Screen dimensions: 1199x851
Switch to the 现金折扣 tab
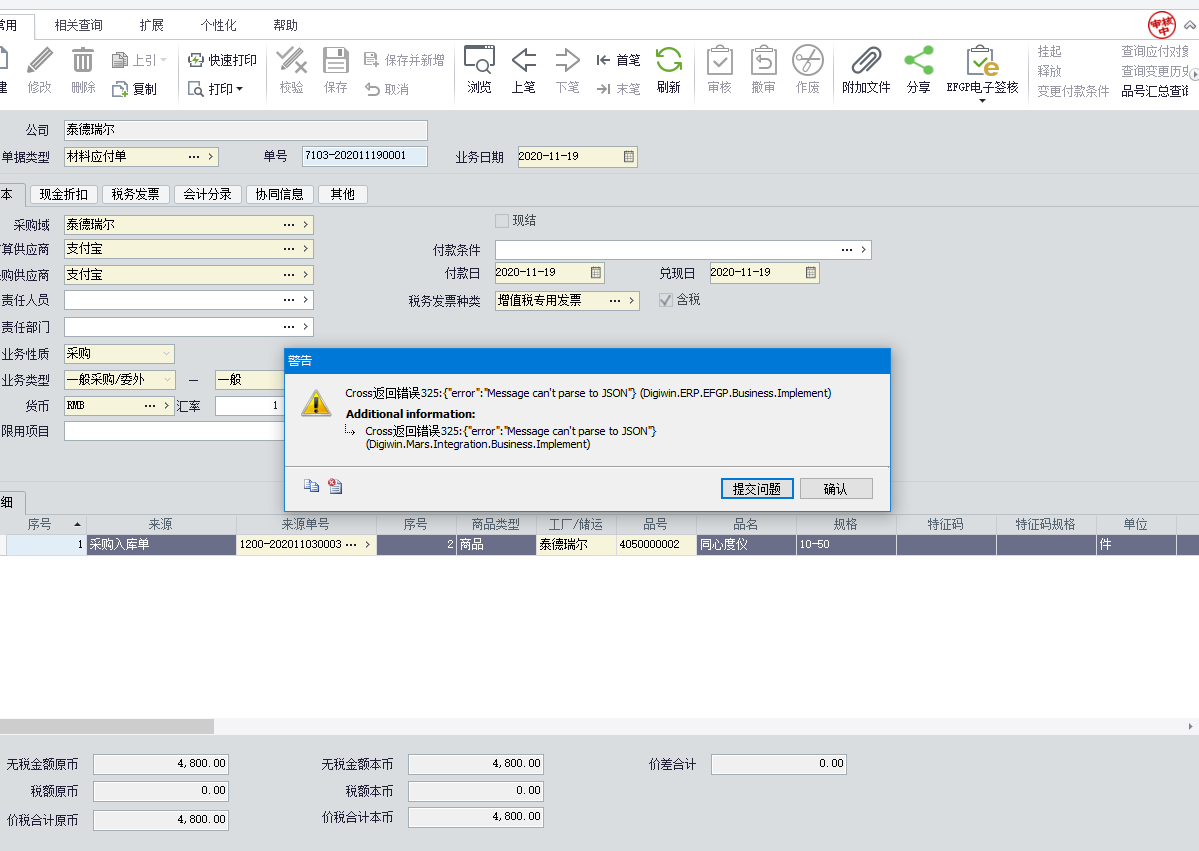coord(63,194)
